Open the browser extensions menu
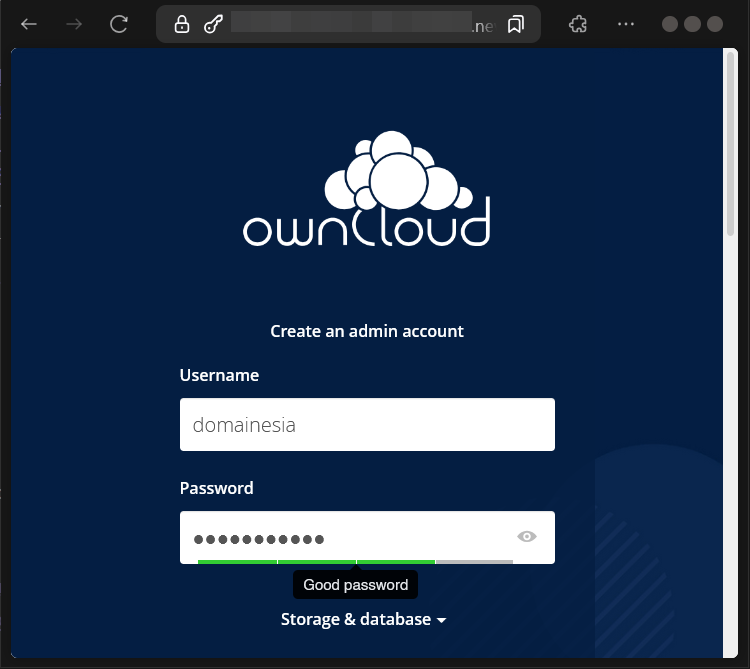The image size is (750, 669). [578, 24]
